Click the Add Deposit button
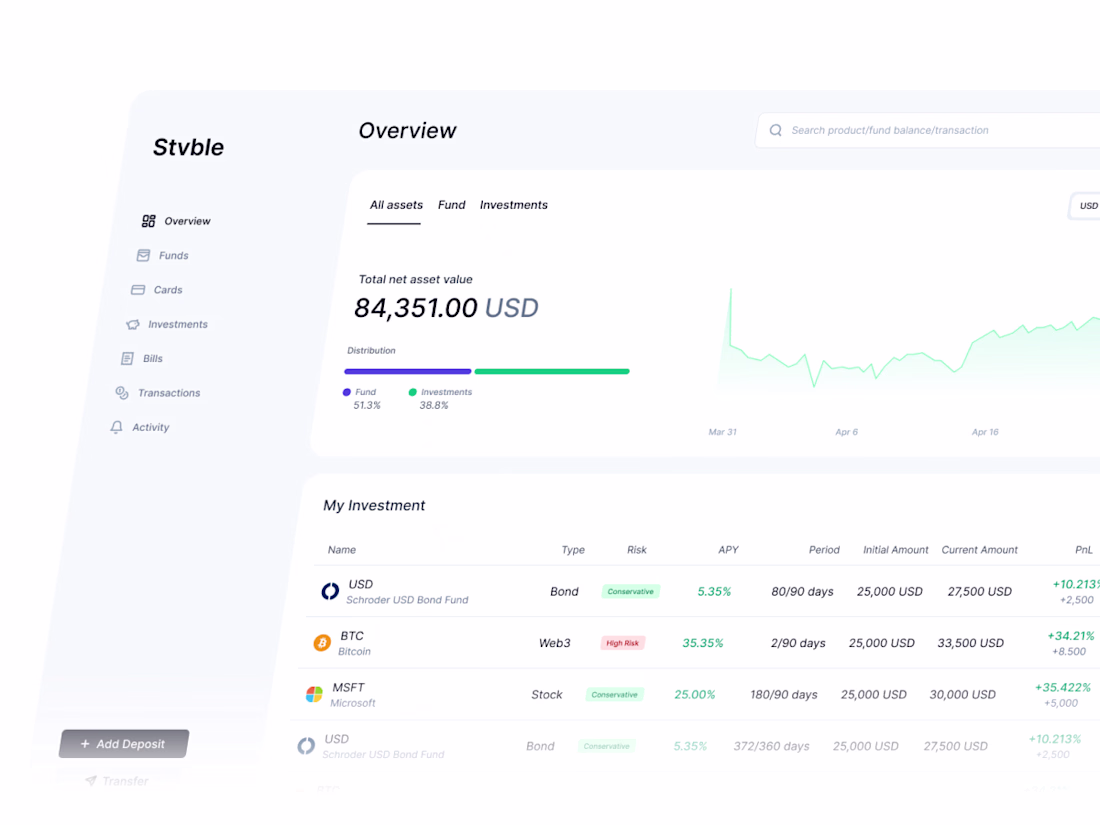Viewport: 1100px width, 825px height. [x=124, y=744]
